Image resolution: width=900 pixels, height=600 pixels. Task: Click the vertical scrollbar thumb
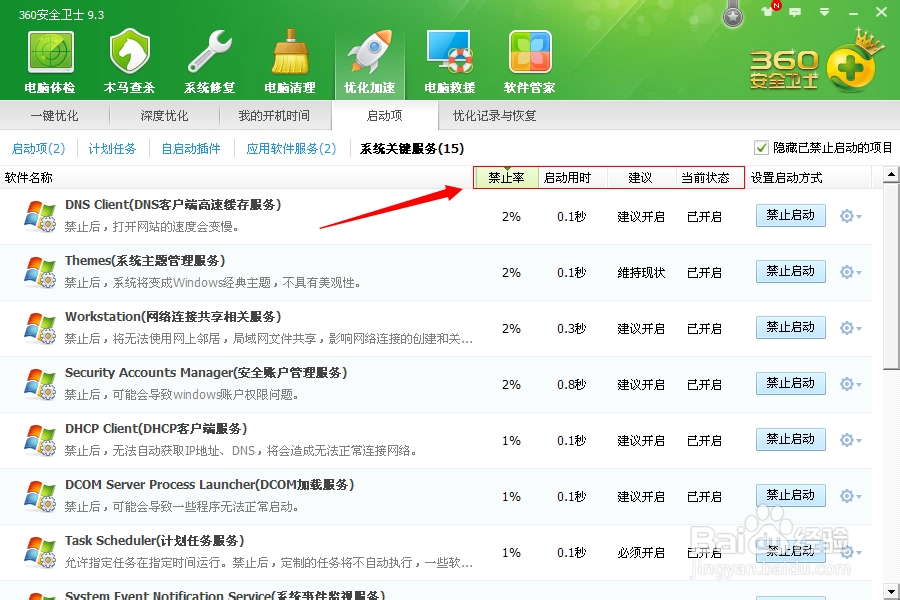891,276
